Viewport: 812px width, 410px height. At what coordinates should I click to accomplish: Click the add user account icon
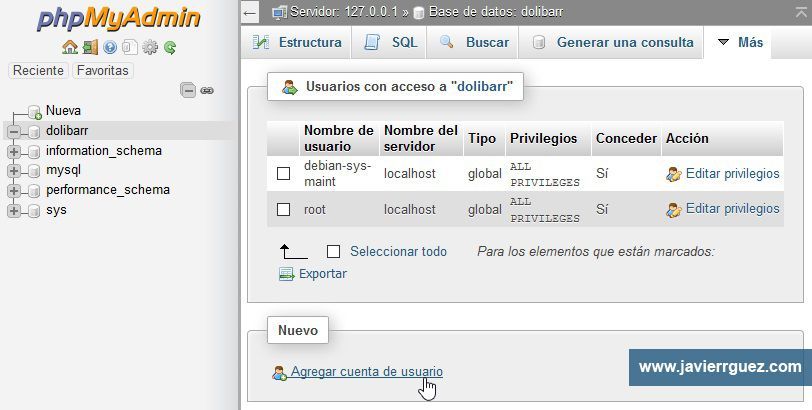pos(280,373)
